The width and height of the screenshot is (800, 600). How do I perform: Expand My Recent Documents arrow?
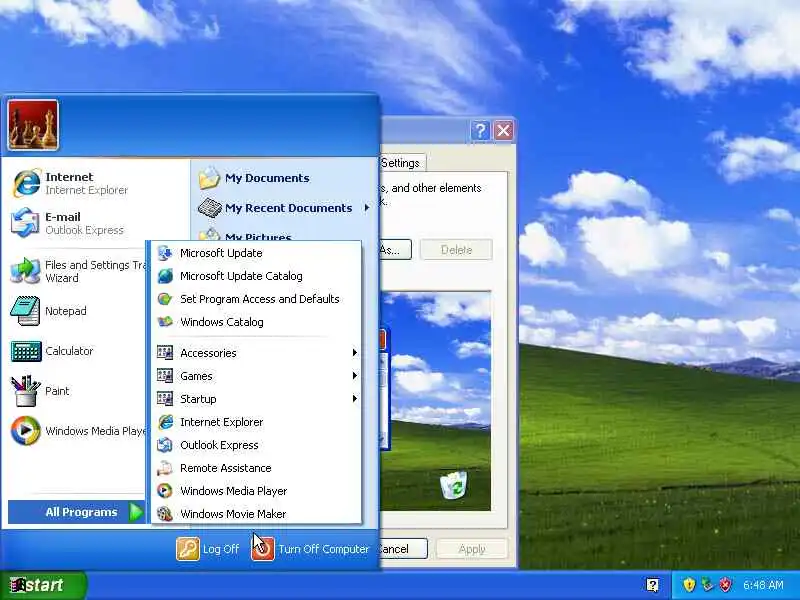(x=367, y=208)
